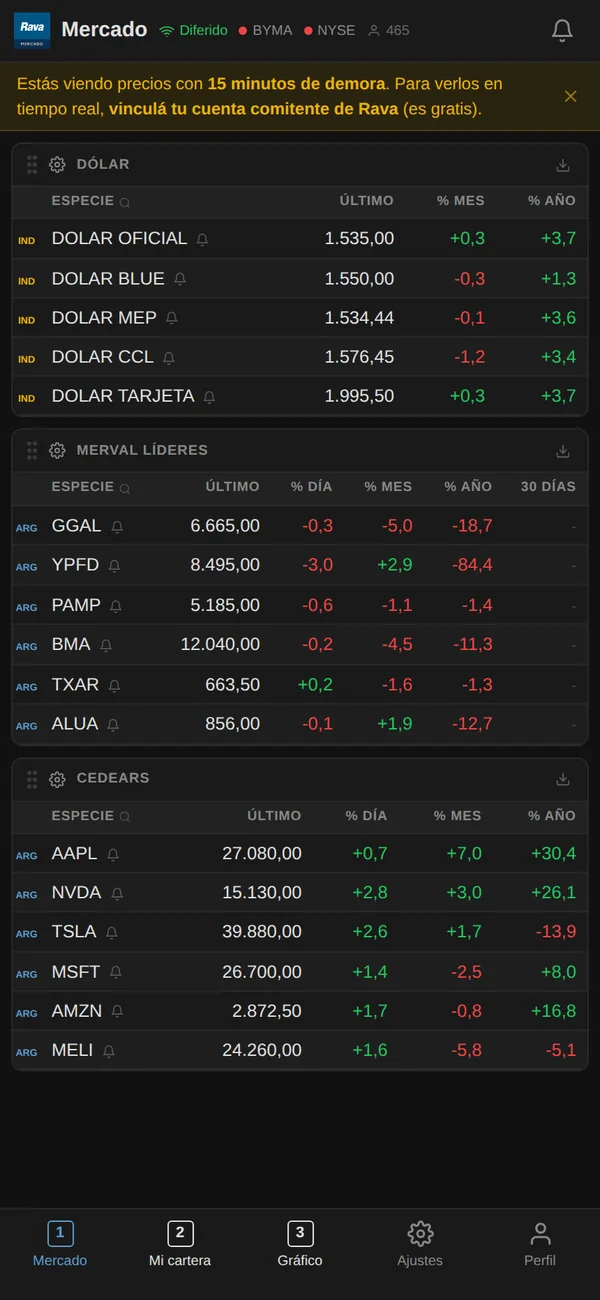Screen dimensions: 600x1300
Task: Set alert bell for ALUA
Action: 113,724
